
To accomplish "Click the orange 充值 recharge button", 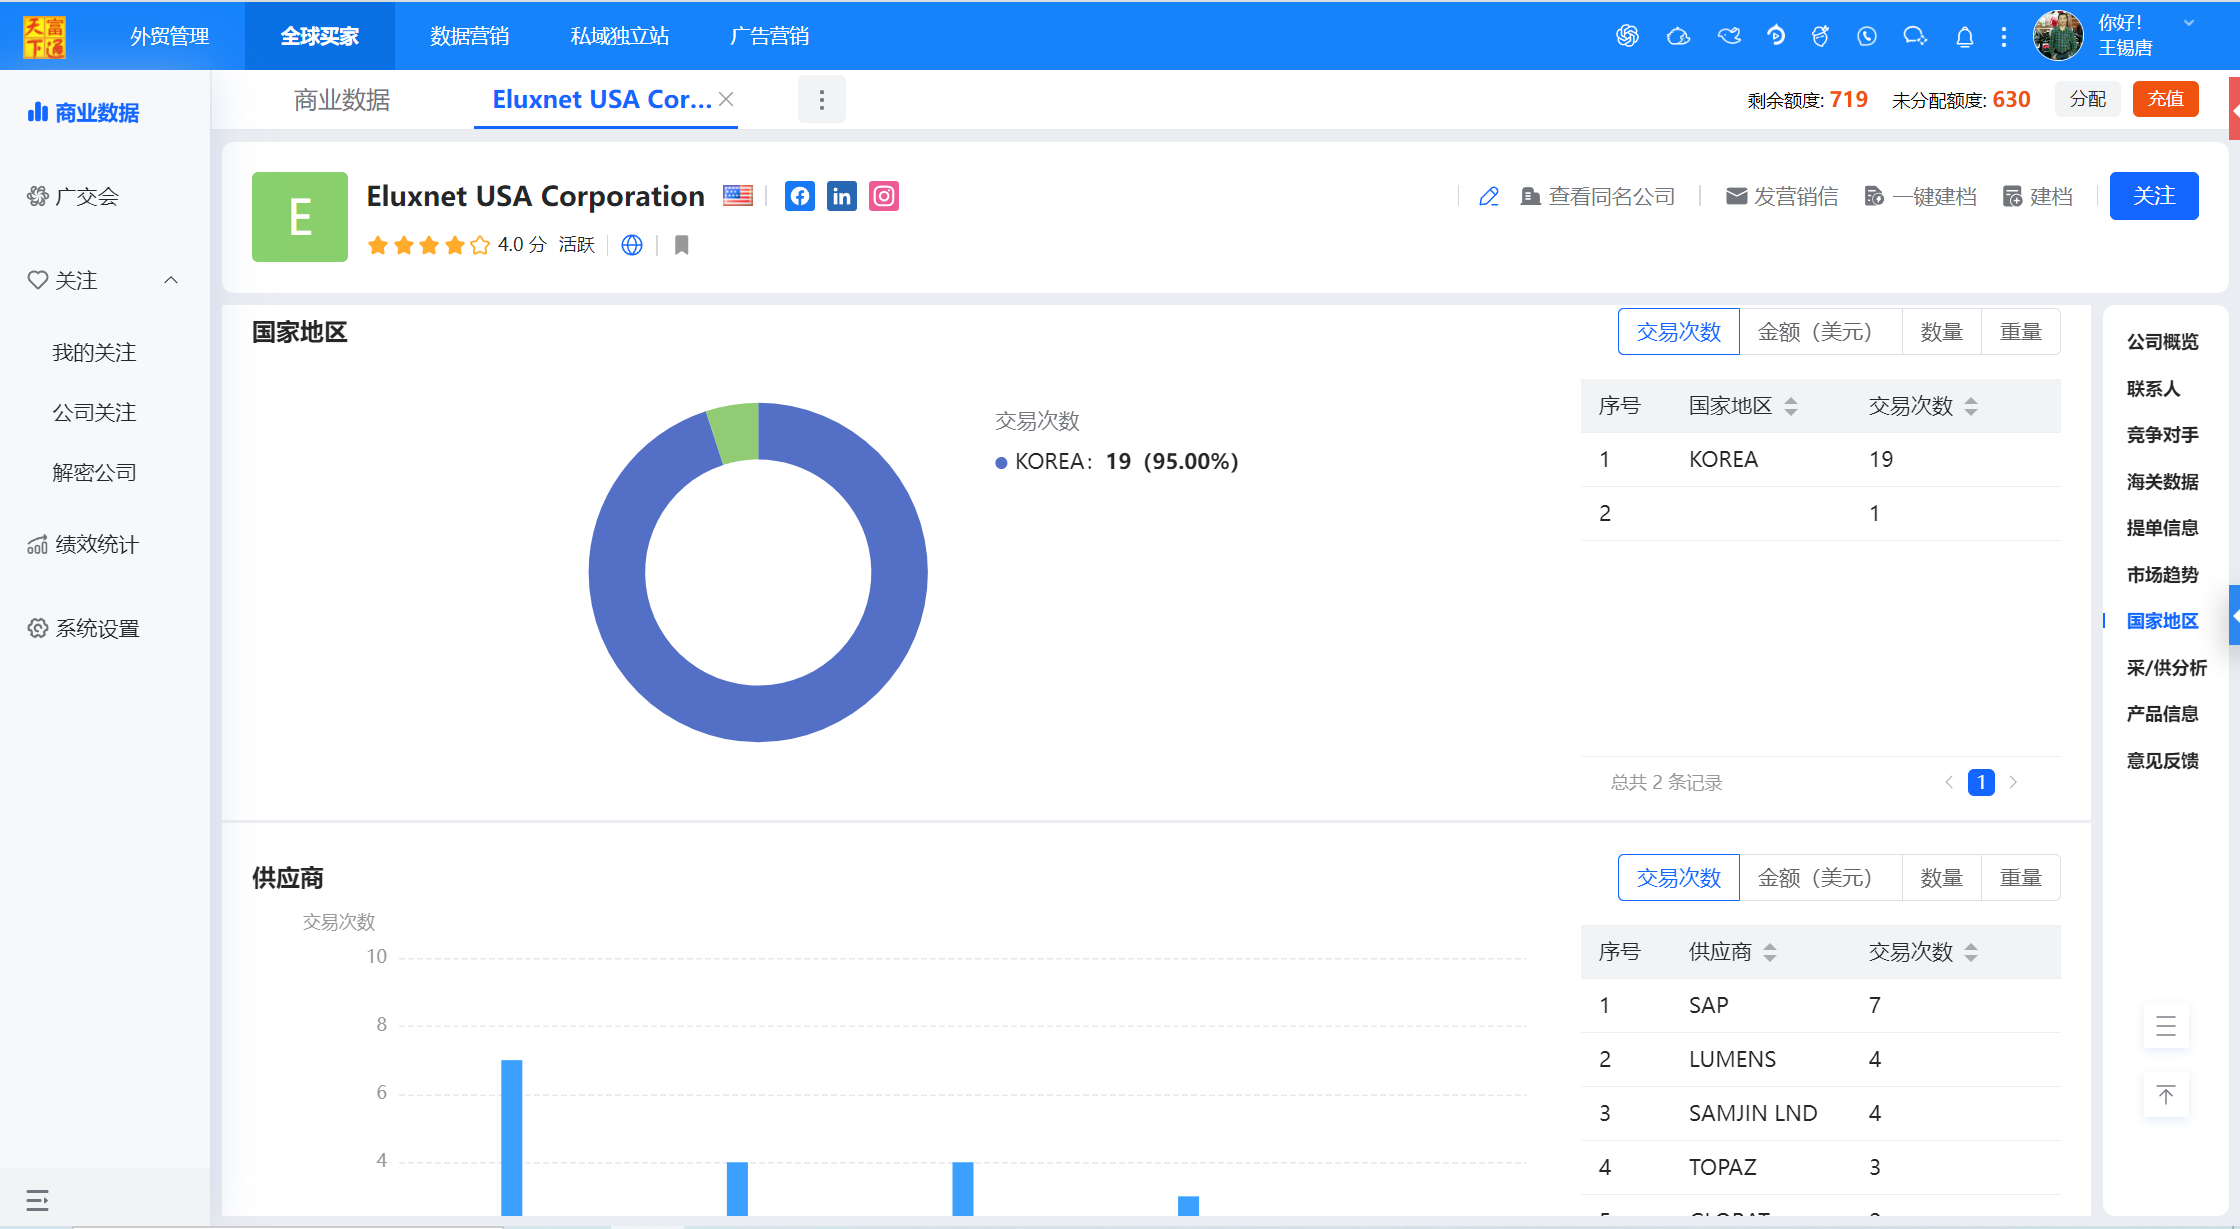I will pos(2166,99).
